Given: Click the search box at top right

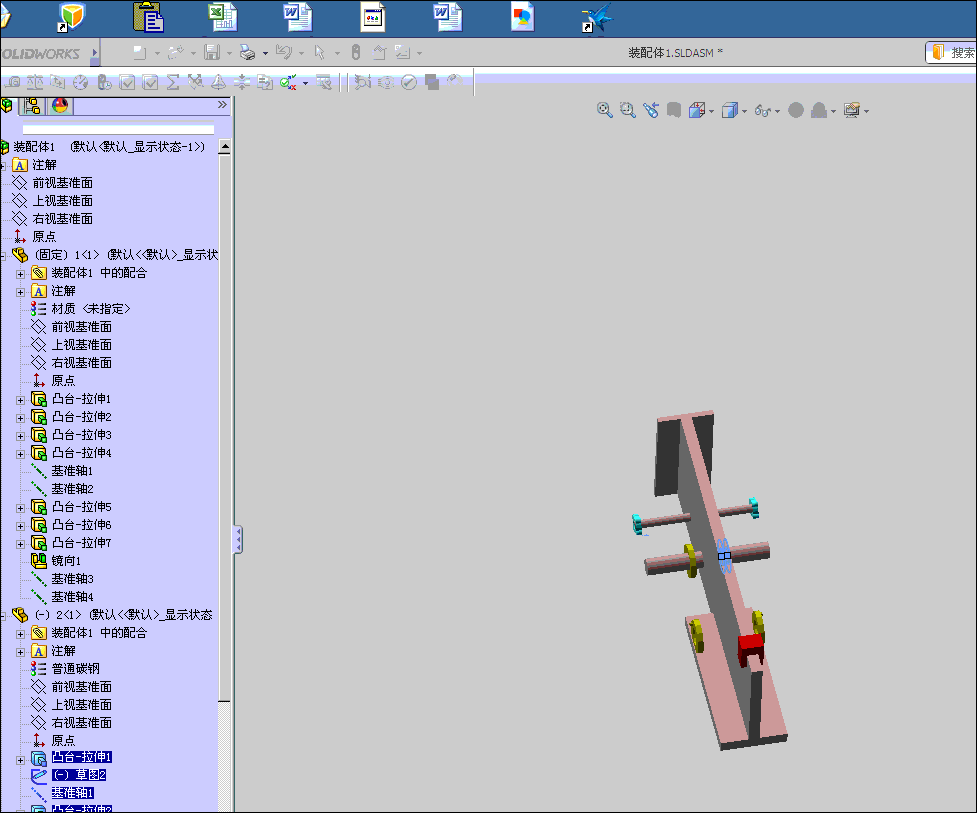Looking at the screenshot, I should click(x=951, y=53).
